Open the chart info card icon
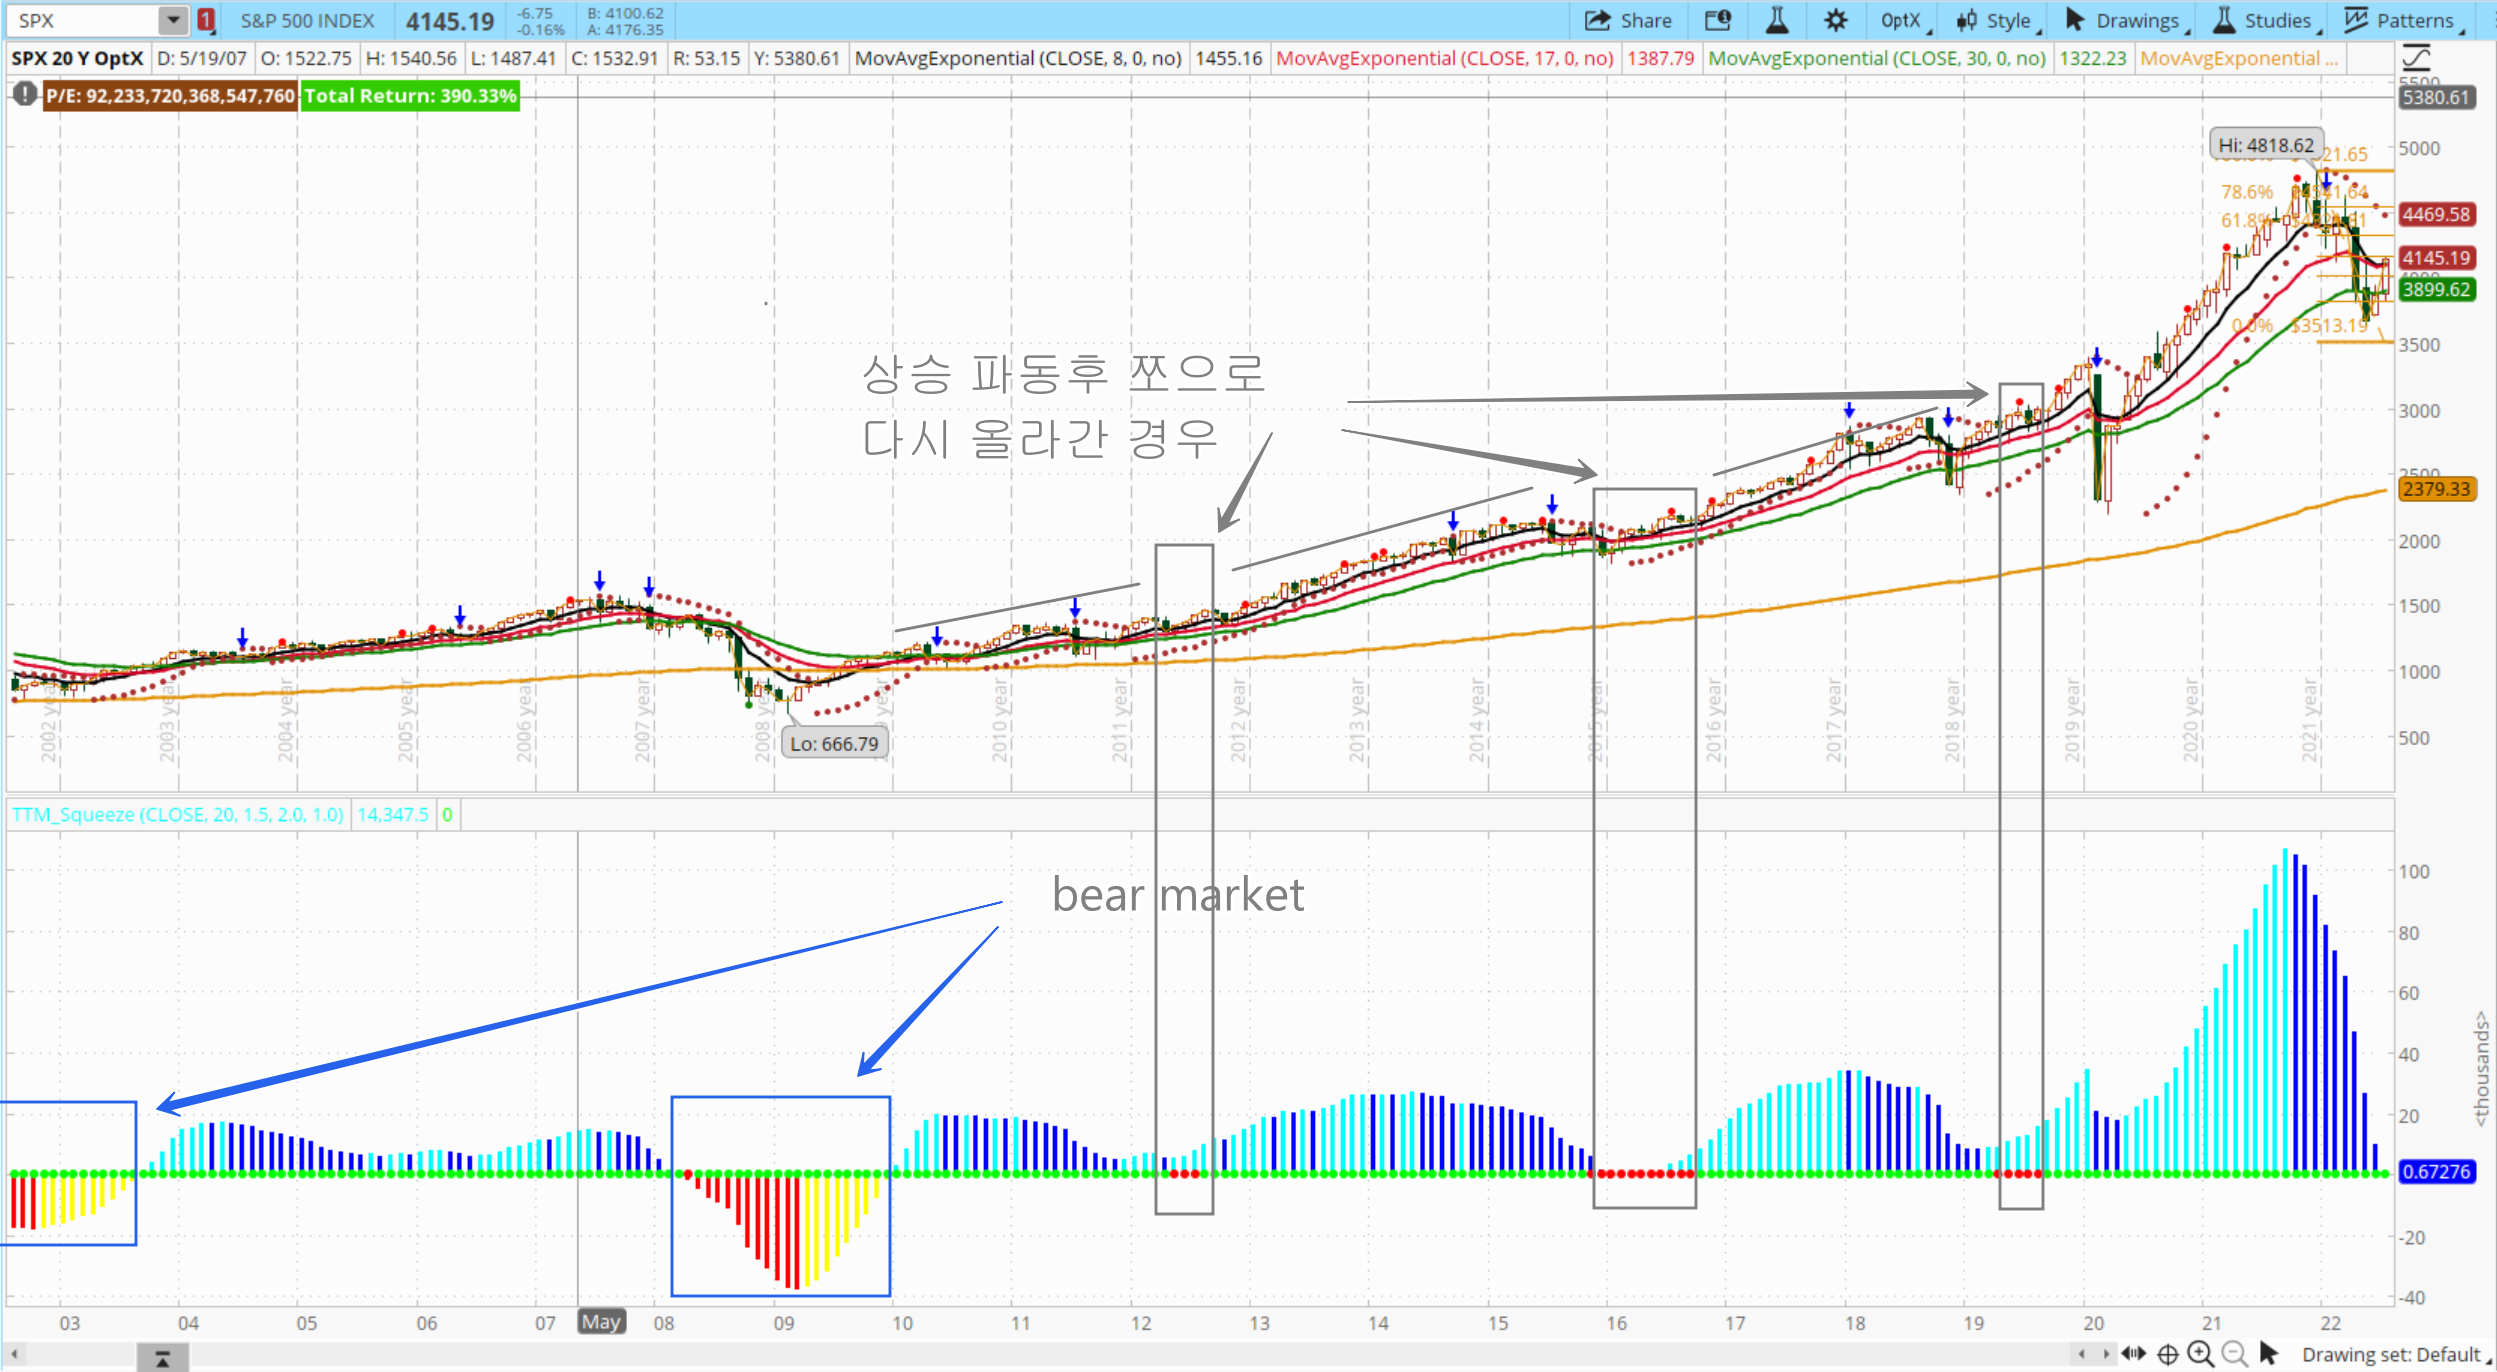Viewport: 2497px width, 1372px height. pyautogui.click(x=1718, y=20)
